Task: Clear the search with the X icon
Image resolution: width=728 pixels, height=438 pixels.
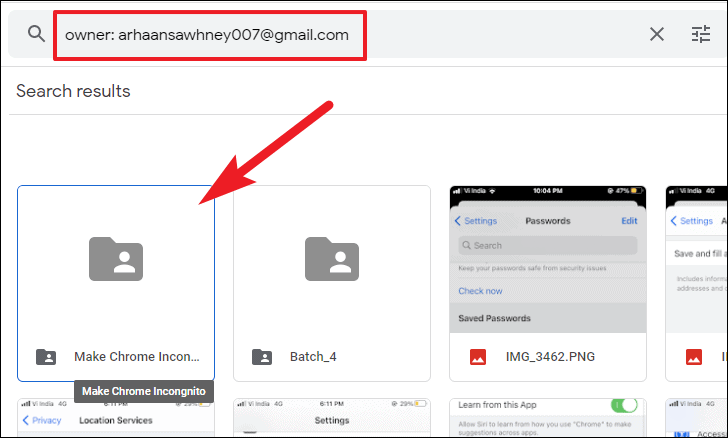Action: click(x=656, y=34)
